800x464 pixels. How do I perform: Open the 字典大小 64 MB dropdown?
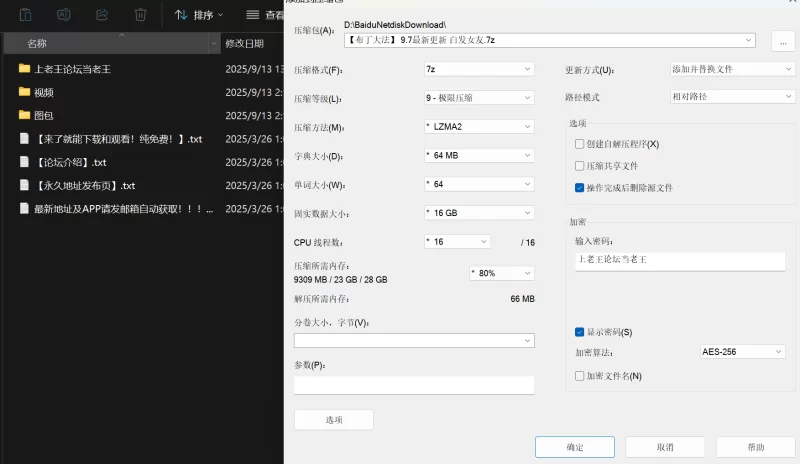click(479, 155)
